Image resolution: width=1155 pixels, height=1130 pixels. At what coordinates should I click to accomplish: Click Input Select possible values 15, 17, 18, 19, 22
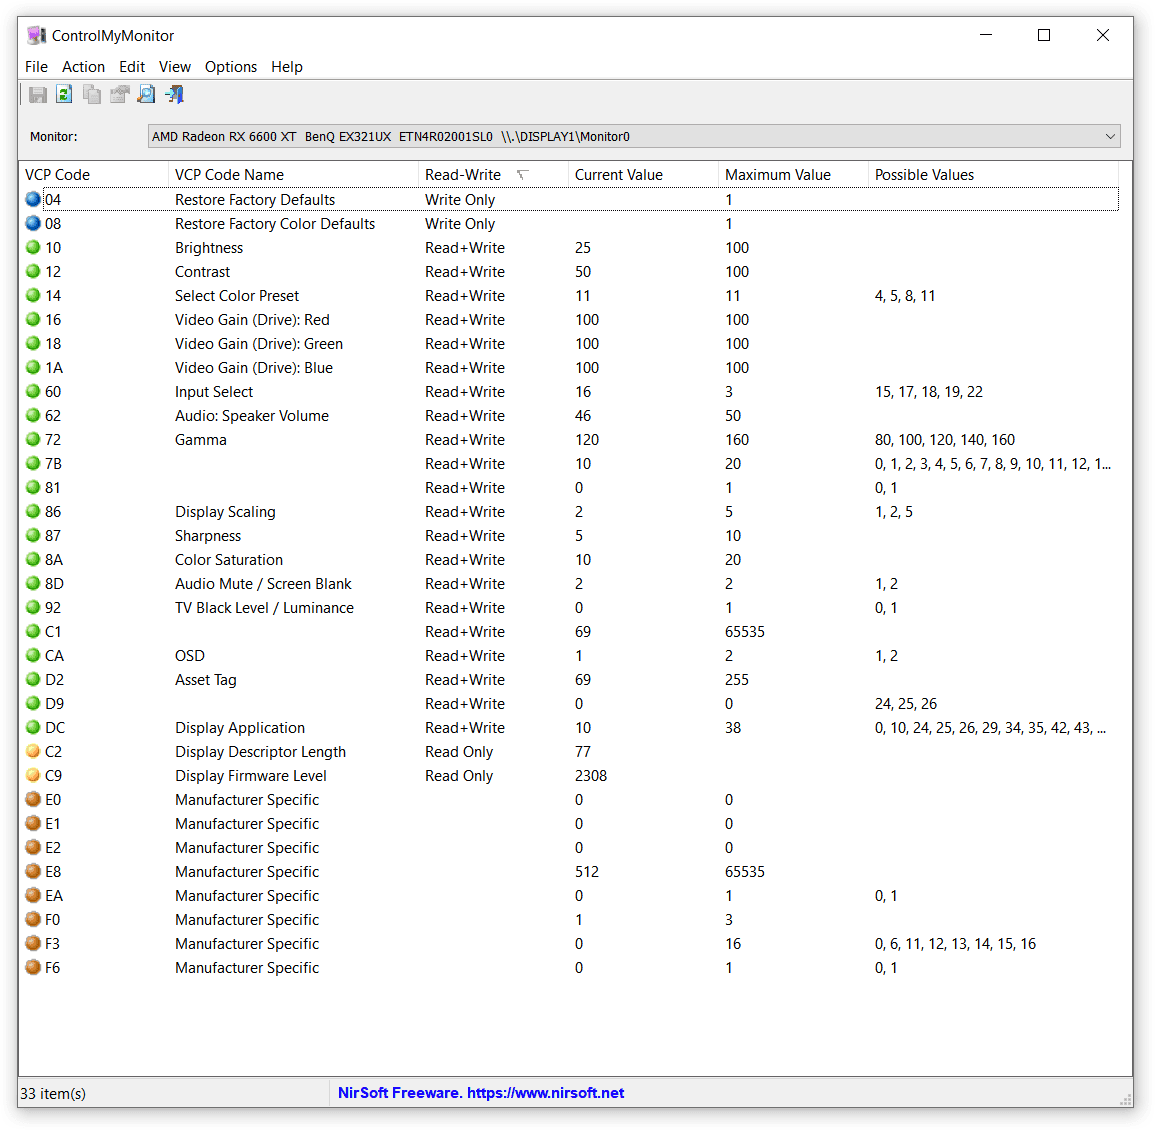pyautogui.click(x=928, y=392)
